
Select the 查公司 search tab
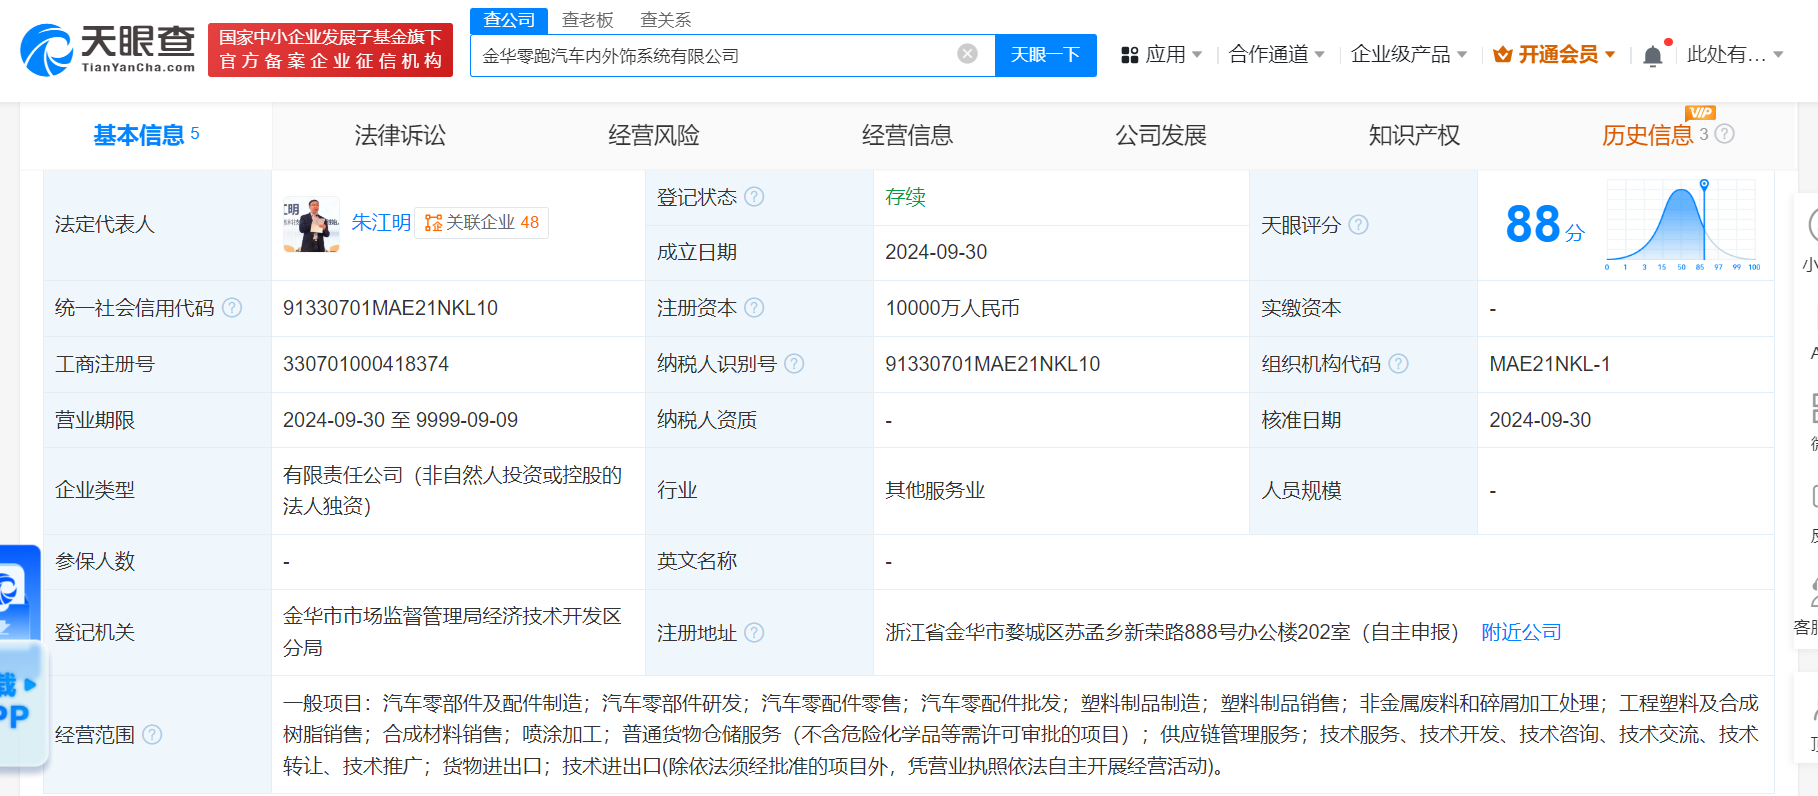[x=509, y=20]
